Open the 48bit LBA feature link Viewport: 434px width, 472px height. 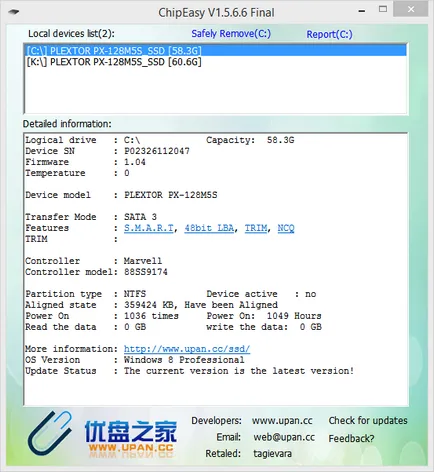tap(209, 228)
